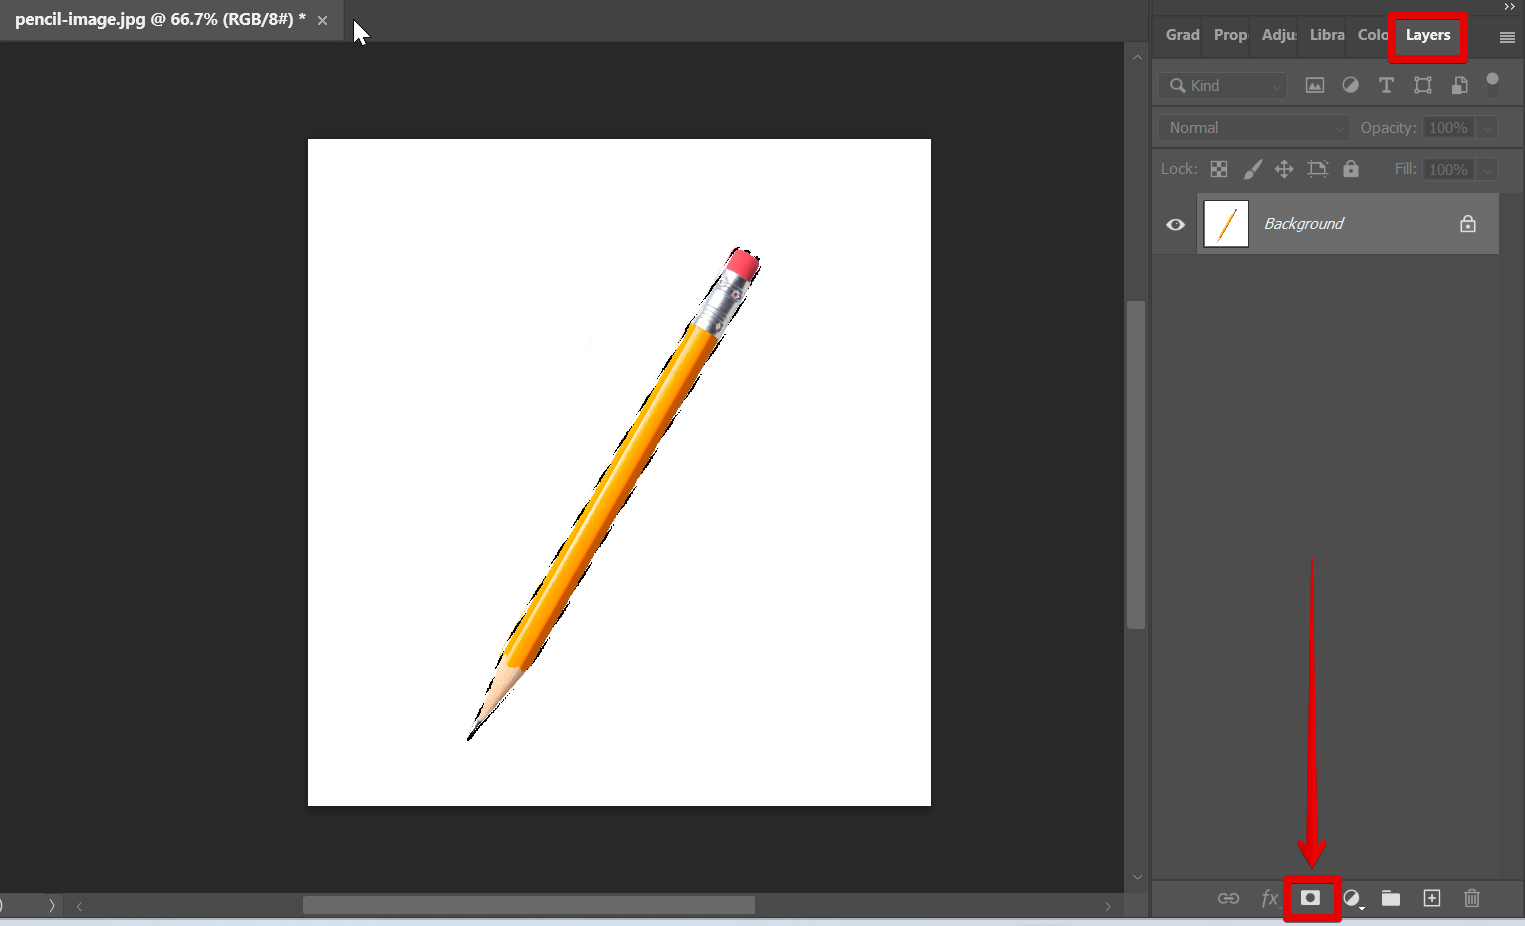The height and width of the screenshot is (926, 1525).
Task: Click the Delete layer trash icon
Action: [1472, 898]
